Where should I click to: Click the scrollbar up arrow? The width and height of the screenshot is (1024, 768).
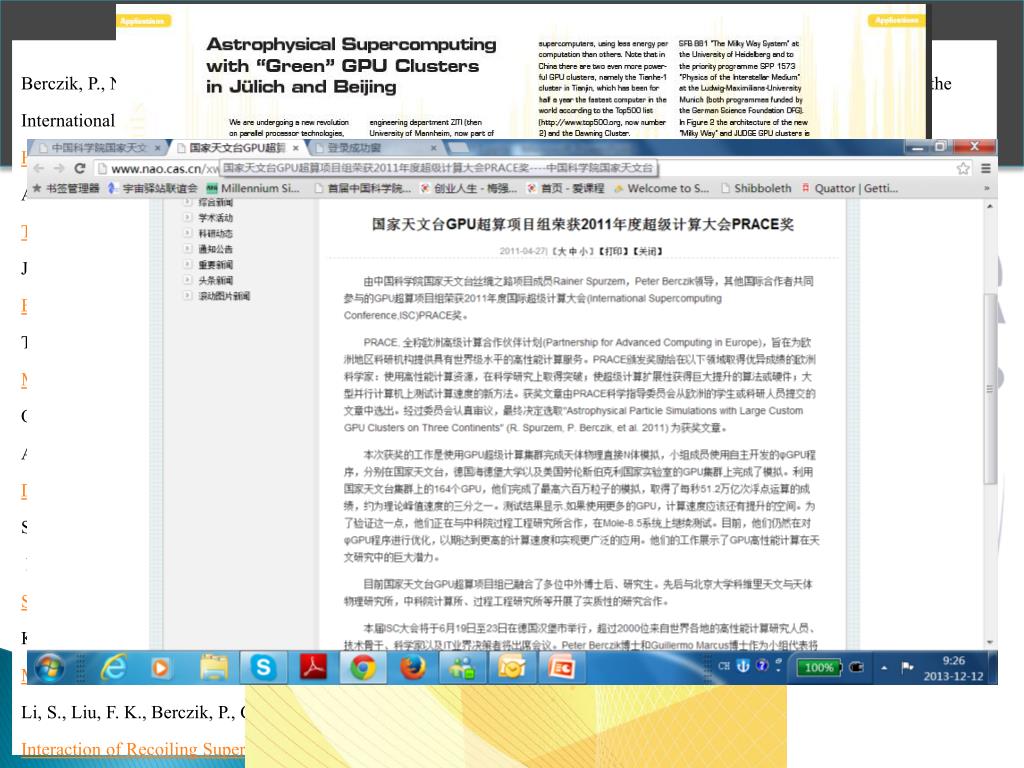[x=990, y=206]
